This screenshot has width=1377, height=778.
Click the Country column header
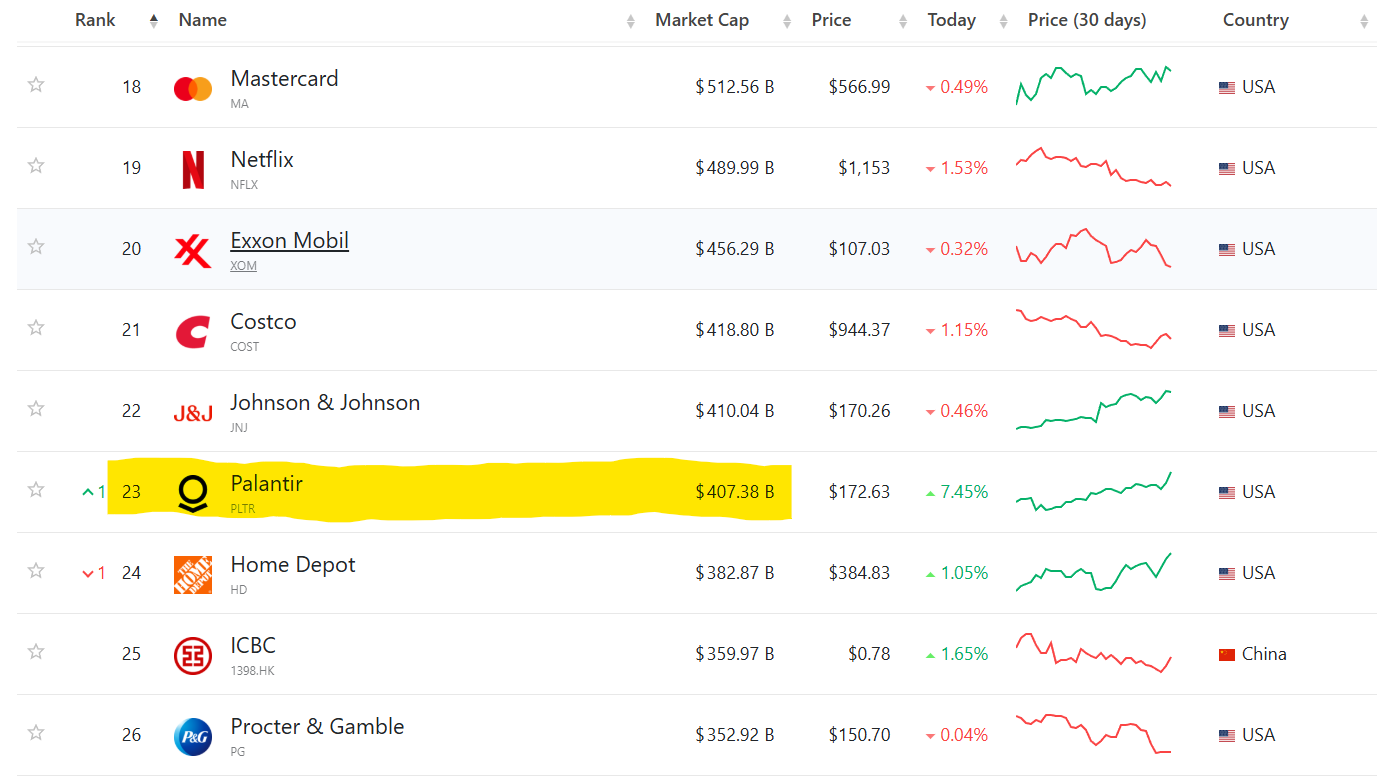pyautogui.click(x=1256, y=20)
